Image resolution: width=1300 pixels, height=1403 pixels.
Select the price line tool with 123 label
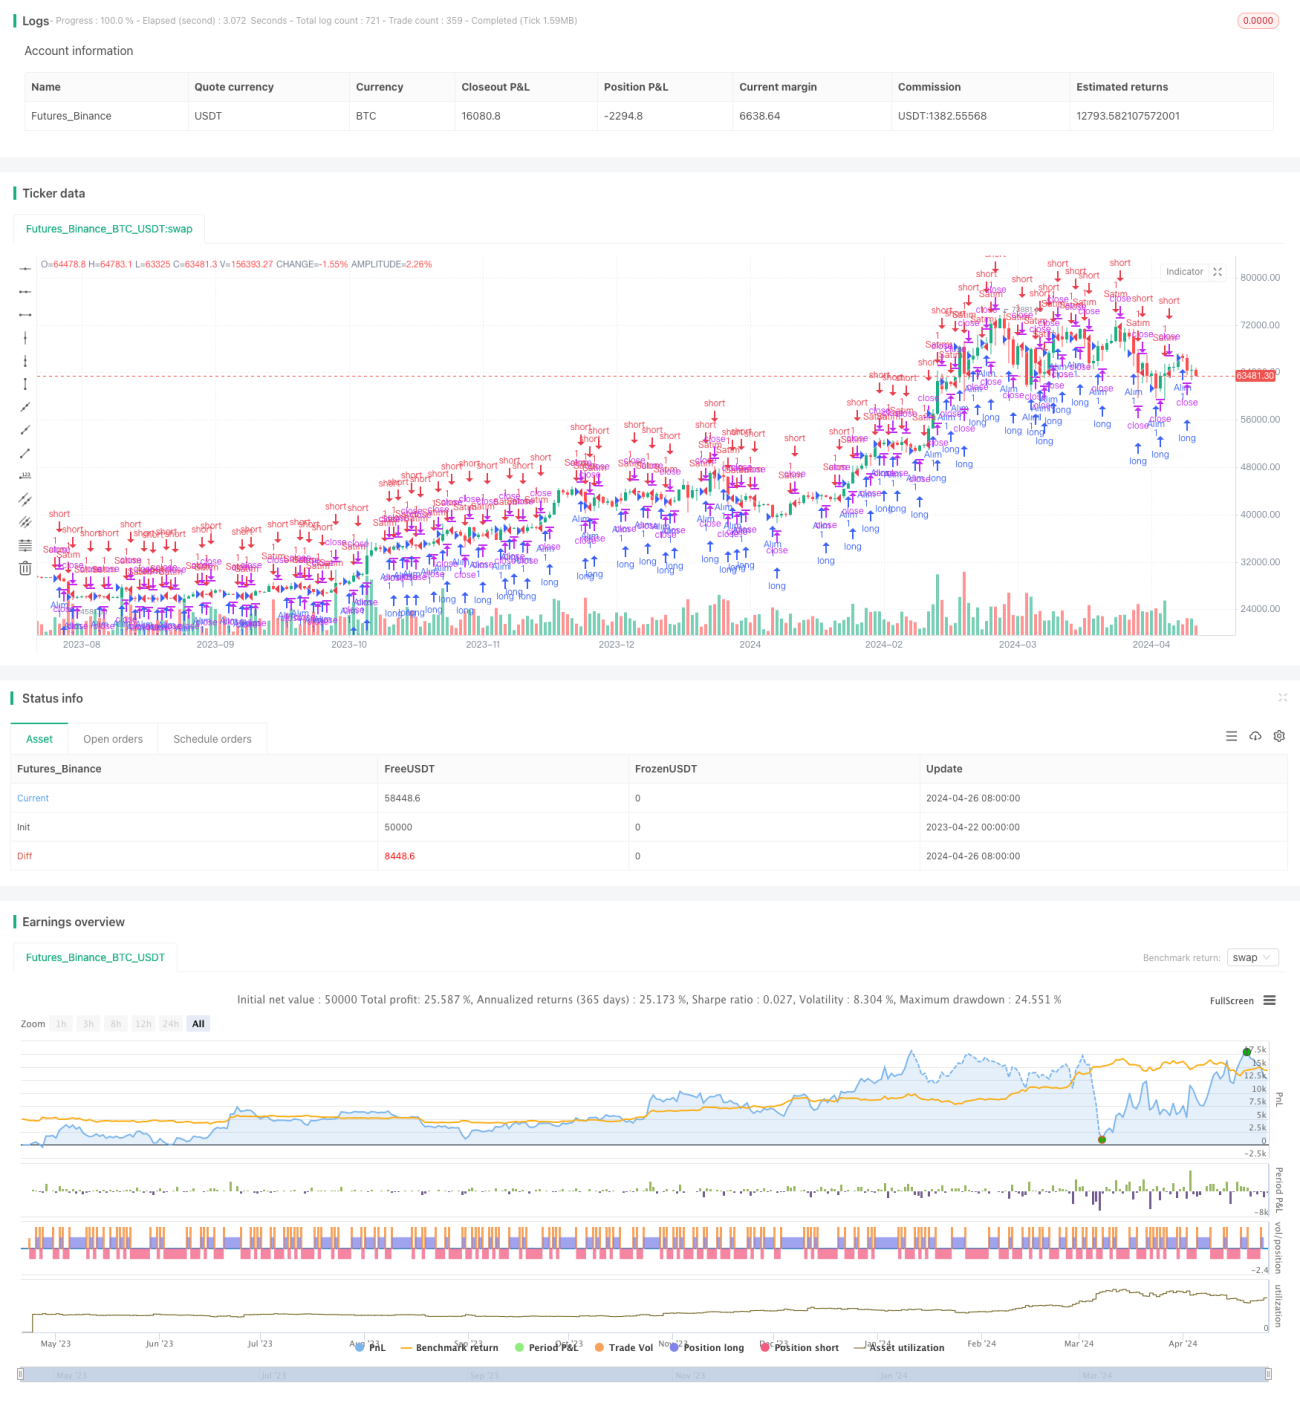[x=25, y=476]
